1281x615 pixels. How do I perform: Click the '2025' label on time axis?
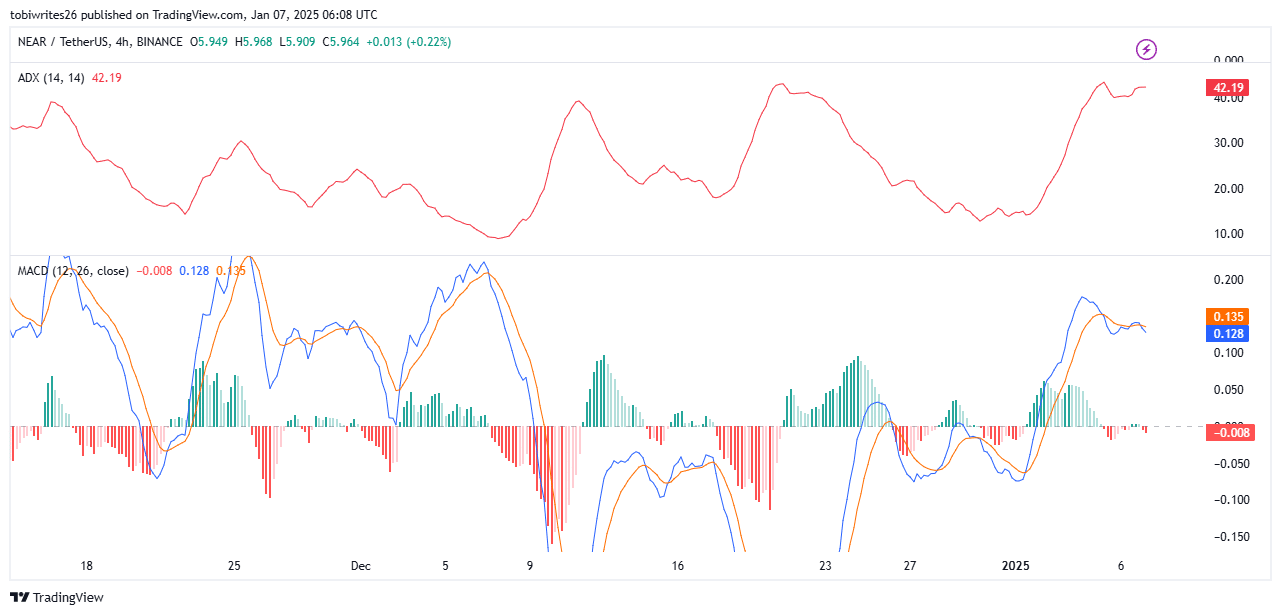1016,566
